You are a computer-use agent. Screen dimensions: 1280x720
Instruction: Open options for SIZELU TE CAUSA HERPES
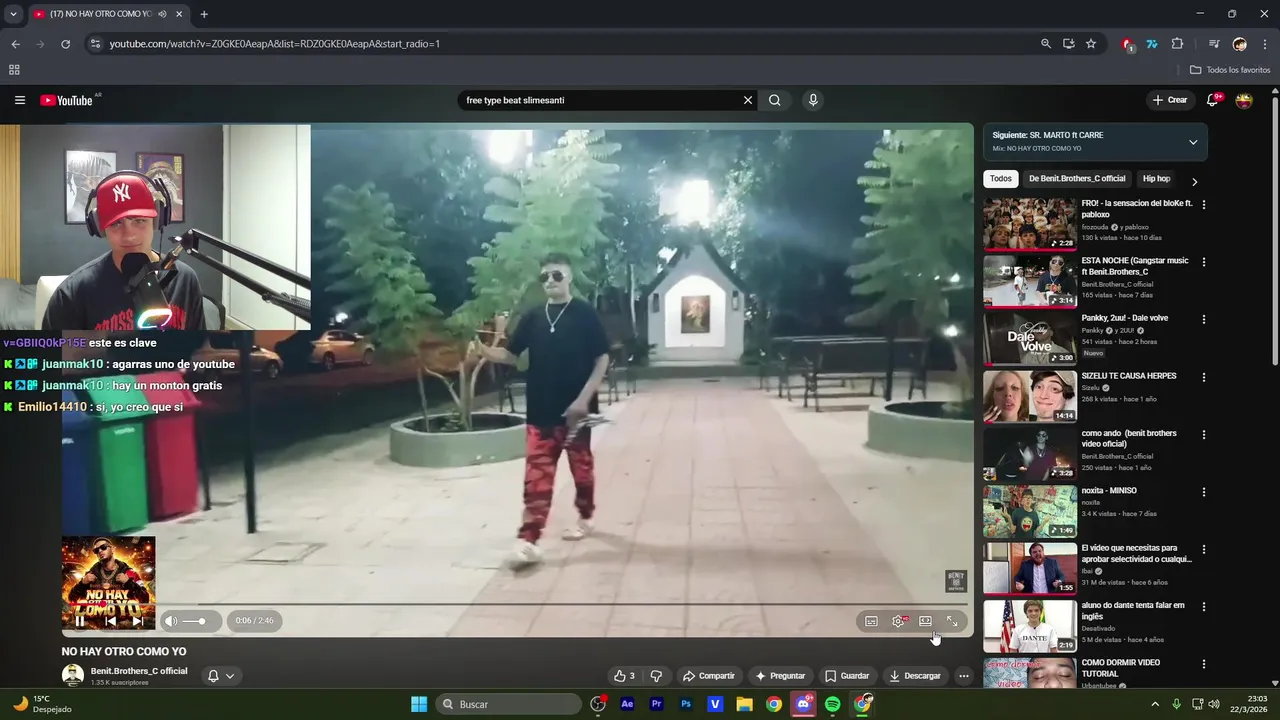click(x=1203, y=377)
